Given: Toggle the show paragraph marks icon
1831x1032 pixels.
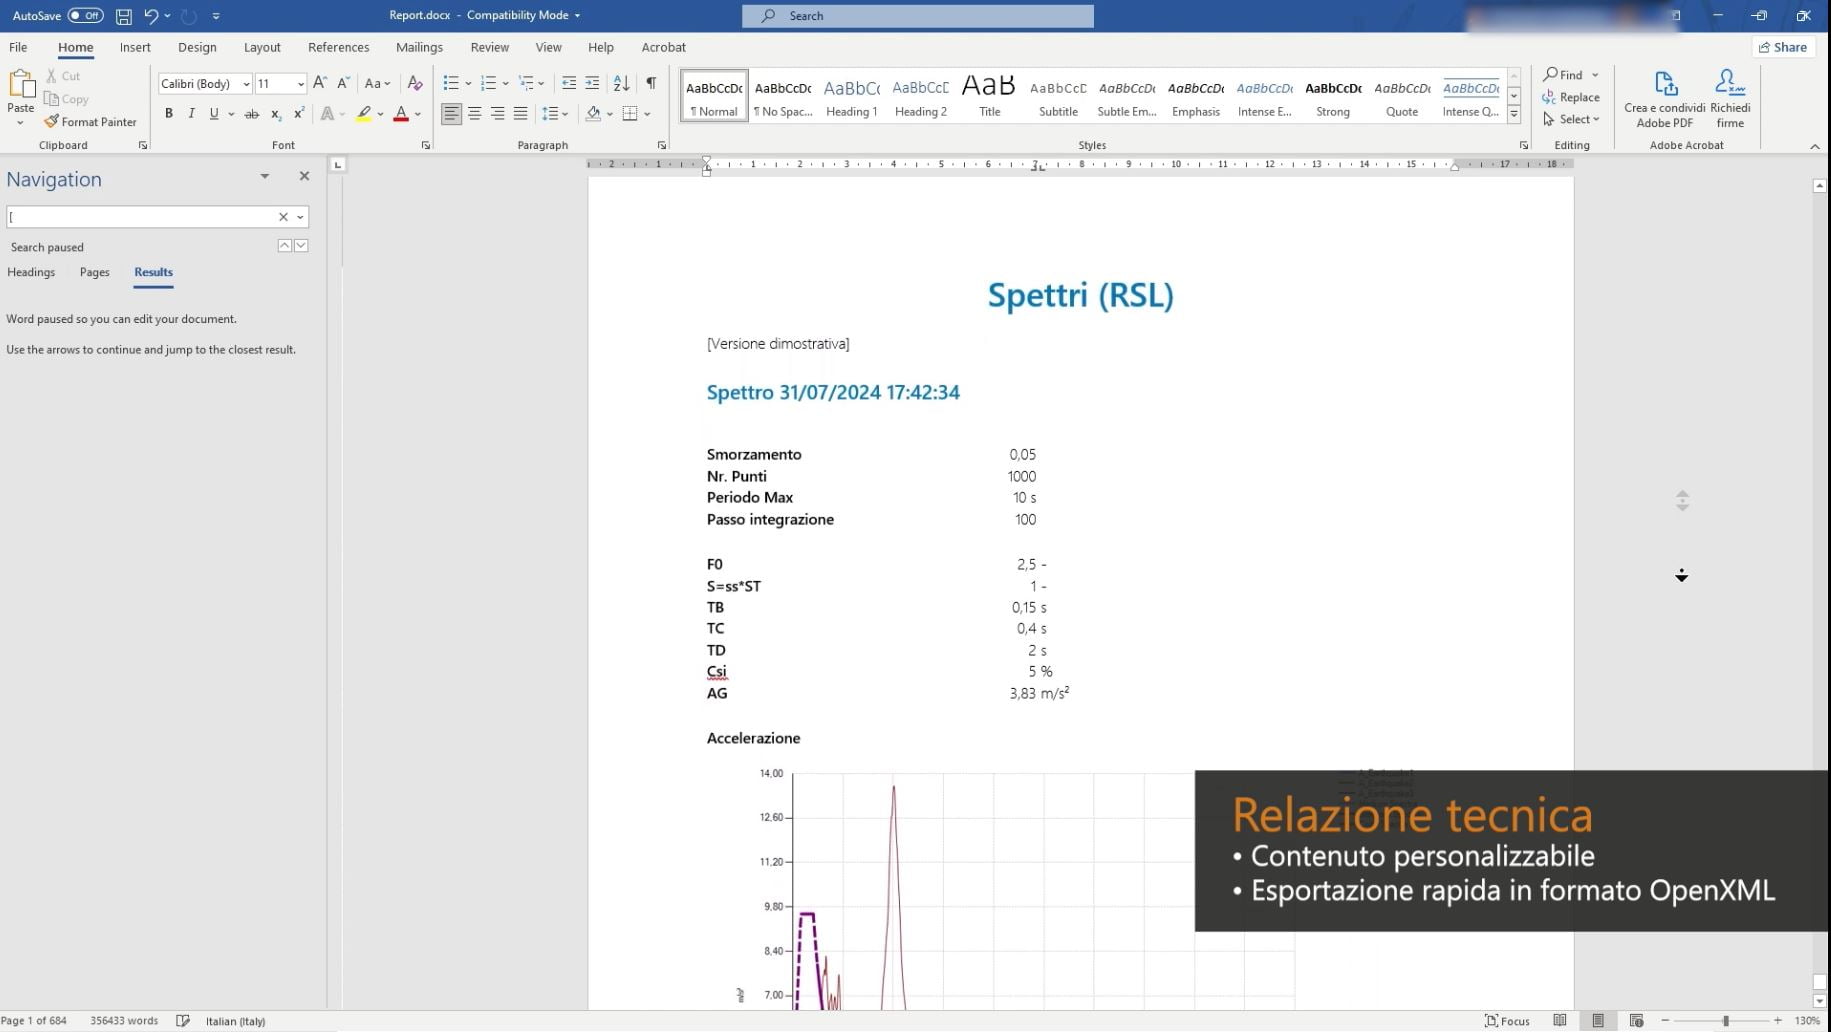Looking at the screenshot, I should pyautogui.click(x=651, y=83).
